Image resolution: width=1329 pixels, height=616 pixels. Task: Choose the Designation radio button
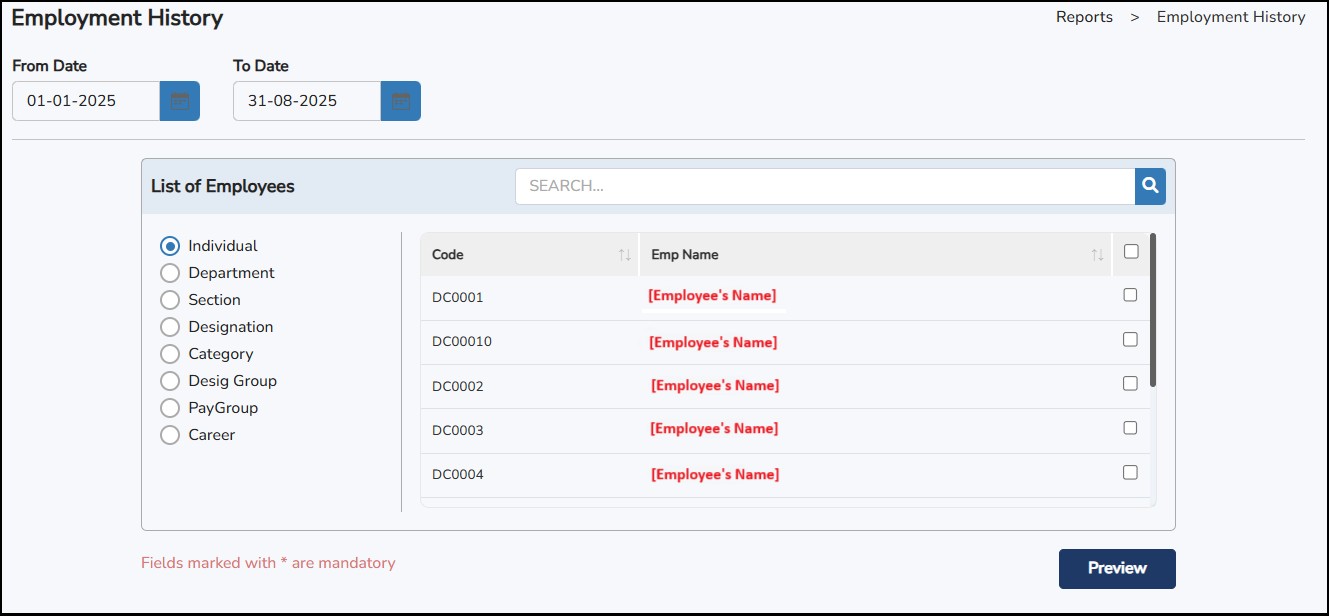click(x=170, y=327)
